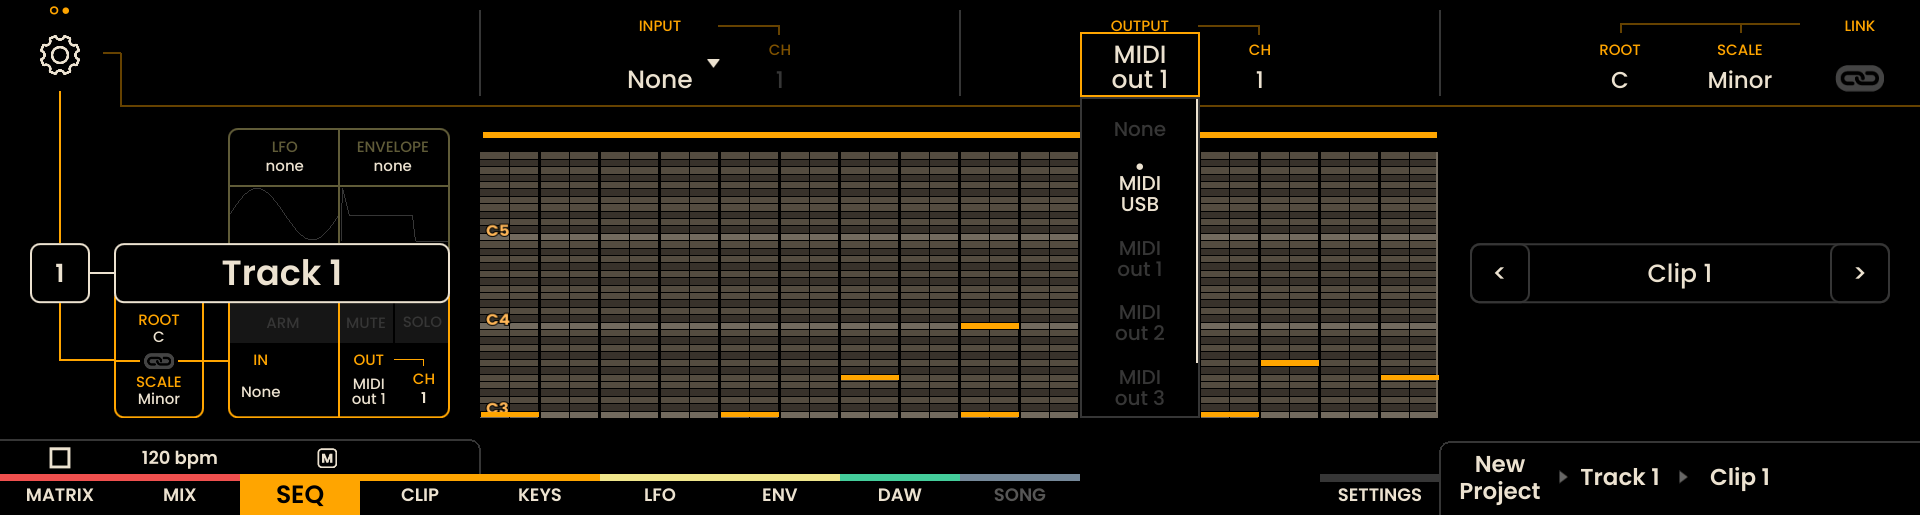
Task: Go to next clip with right chevron
Action: [1860, 273]
